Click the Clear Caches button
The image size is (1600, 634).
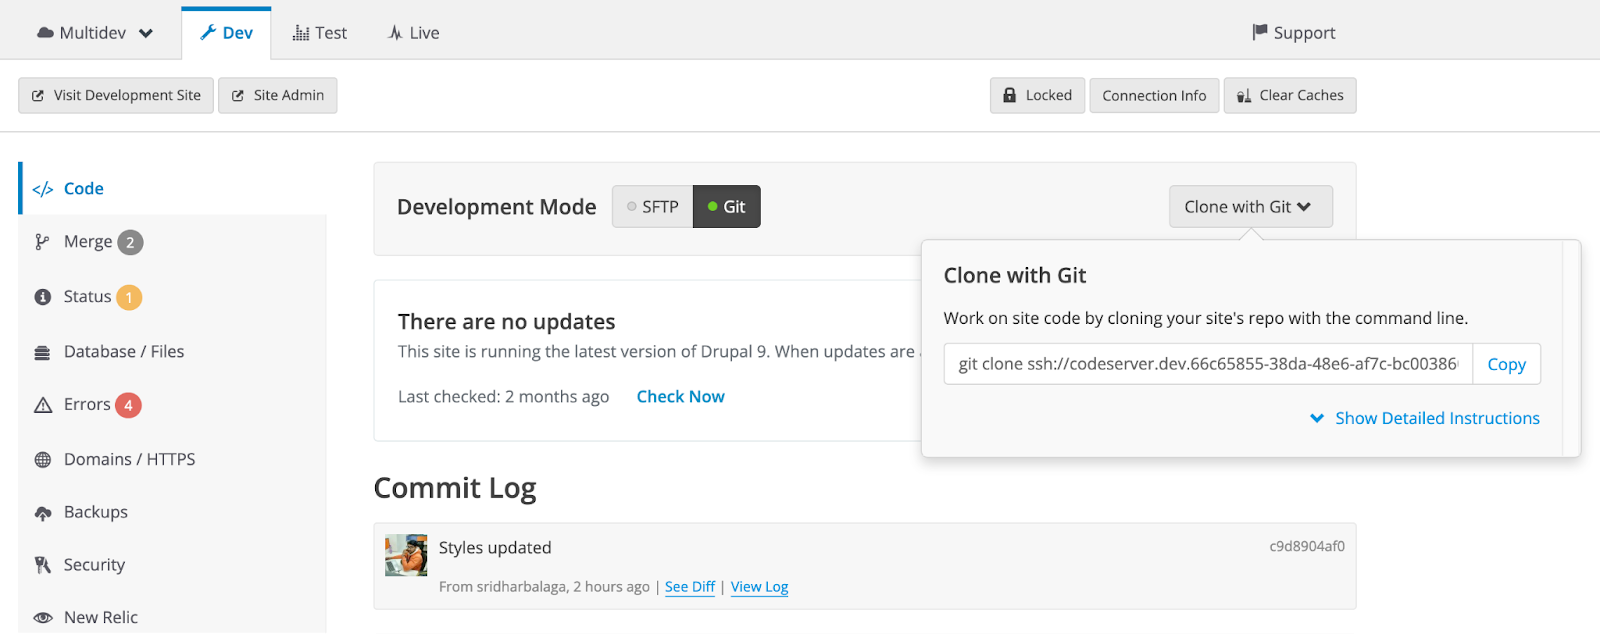[1290, 96]
